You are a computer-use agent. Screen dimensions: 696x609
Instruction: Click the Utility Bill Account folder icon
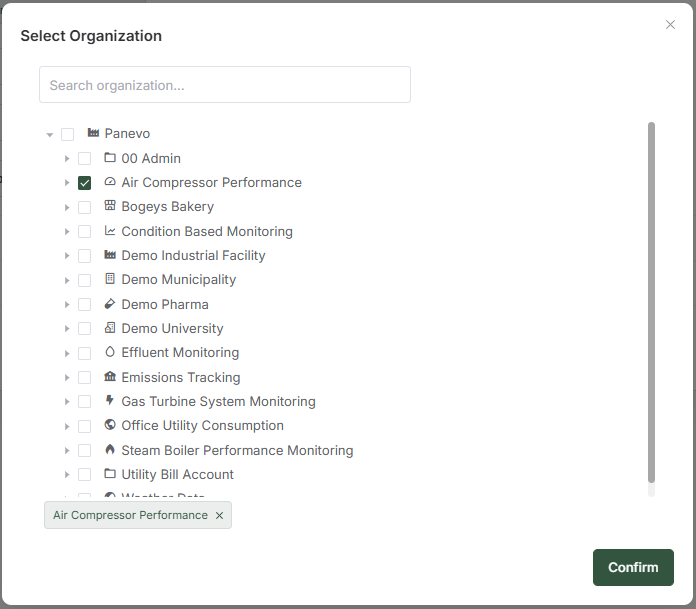110,473
